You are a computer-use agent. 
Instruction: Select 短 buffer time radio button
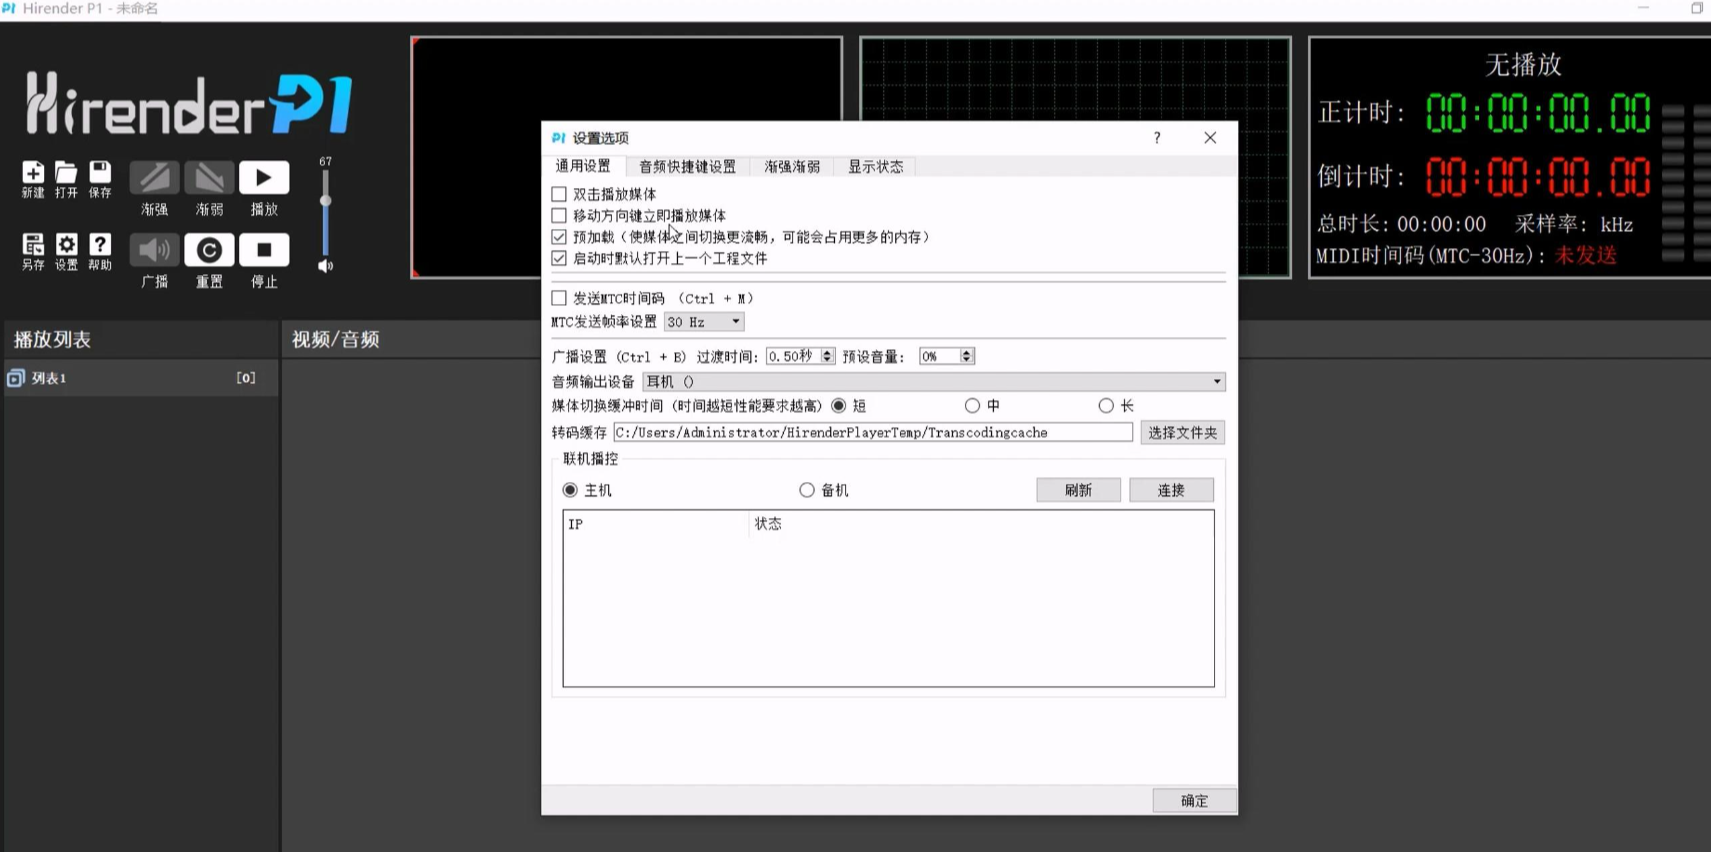pos(839,405)
